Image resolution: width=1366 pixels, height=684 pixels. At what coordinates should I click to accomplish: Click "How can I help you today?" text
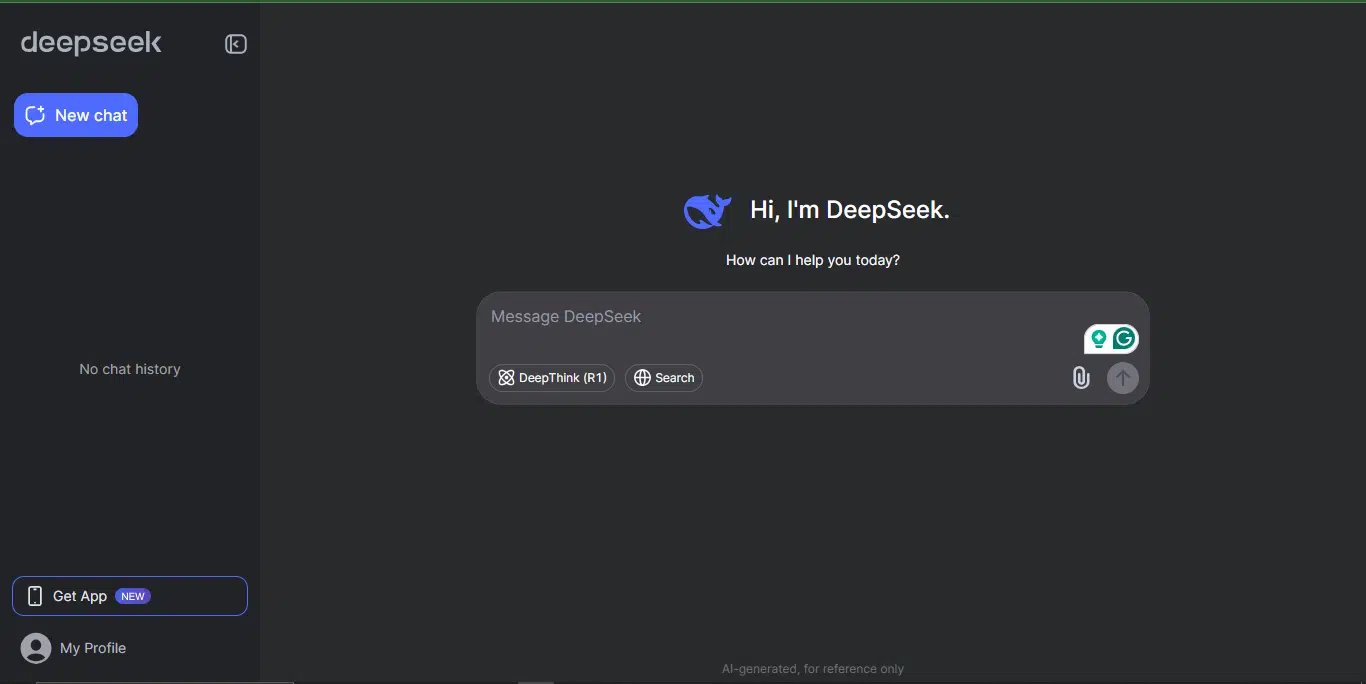(x=813, y=260)
